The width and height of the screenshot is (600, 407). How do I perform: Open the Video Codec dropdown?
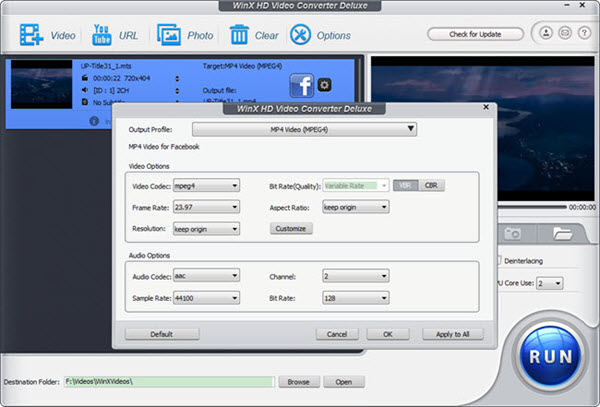[206, 186]
